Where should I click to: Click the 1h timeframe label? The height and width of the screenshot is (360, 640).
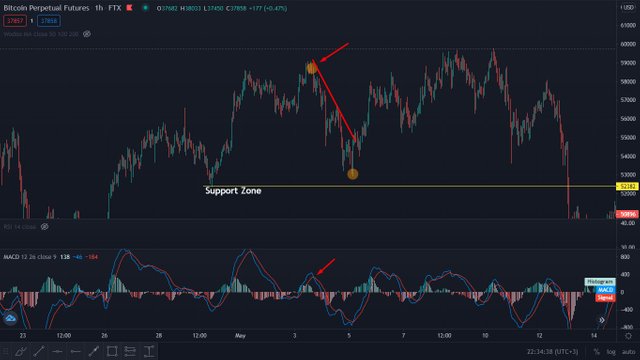click(99, 8)
